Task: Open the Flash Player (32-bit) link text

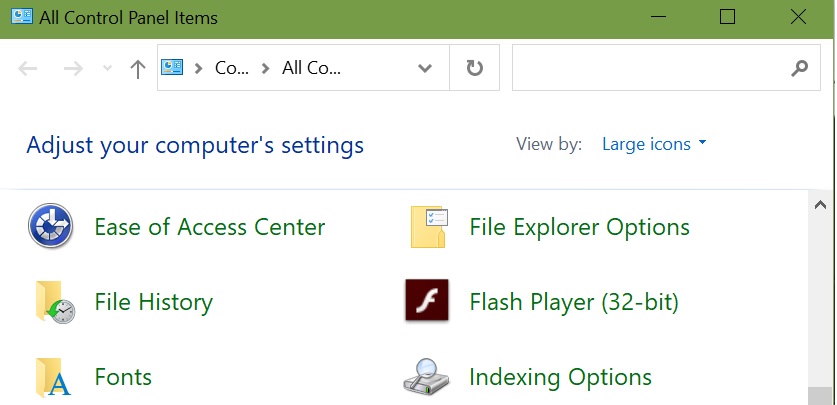Action: click(x=574, y=302)
